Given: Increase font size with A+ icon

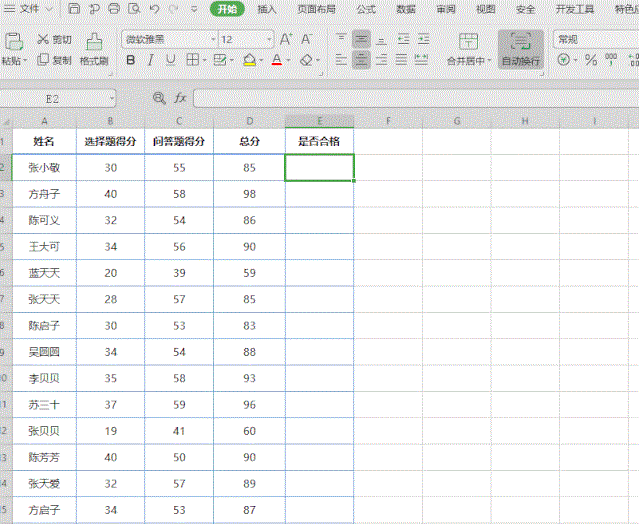Looking at the screenshot, I should click(x=286, y=39).
